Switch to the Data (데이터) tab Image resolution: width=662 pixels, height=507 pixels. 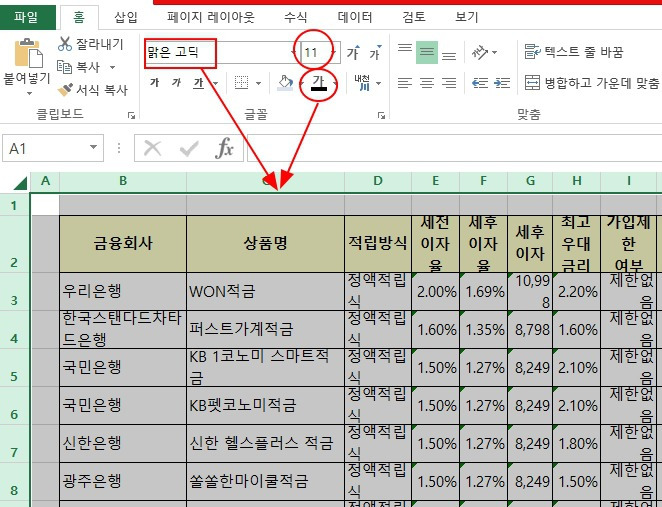(355, 17)
